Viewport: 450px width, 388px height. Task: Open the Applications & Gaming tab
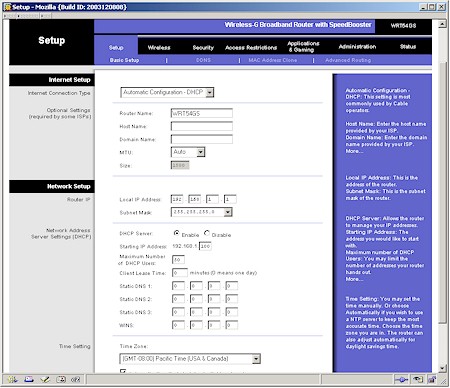303,47
